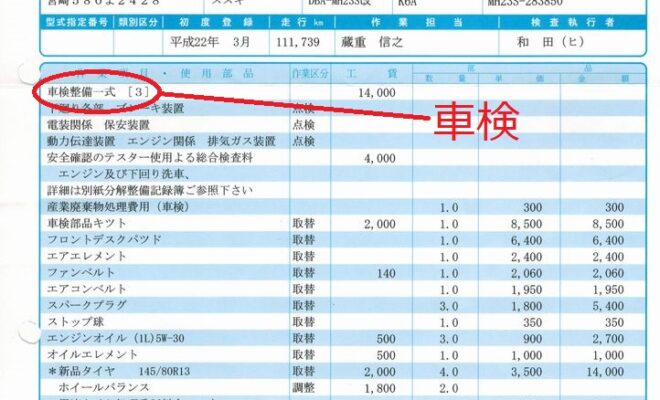Click the 4,000 tester inspection fee
This screenshot has width=660, height=400.
tap(380, 158)
